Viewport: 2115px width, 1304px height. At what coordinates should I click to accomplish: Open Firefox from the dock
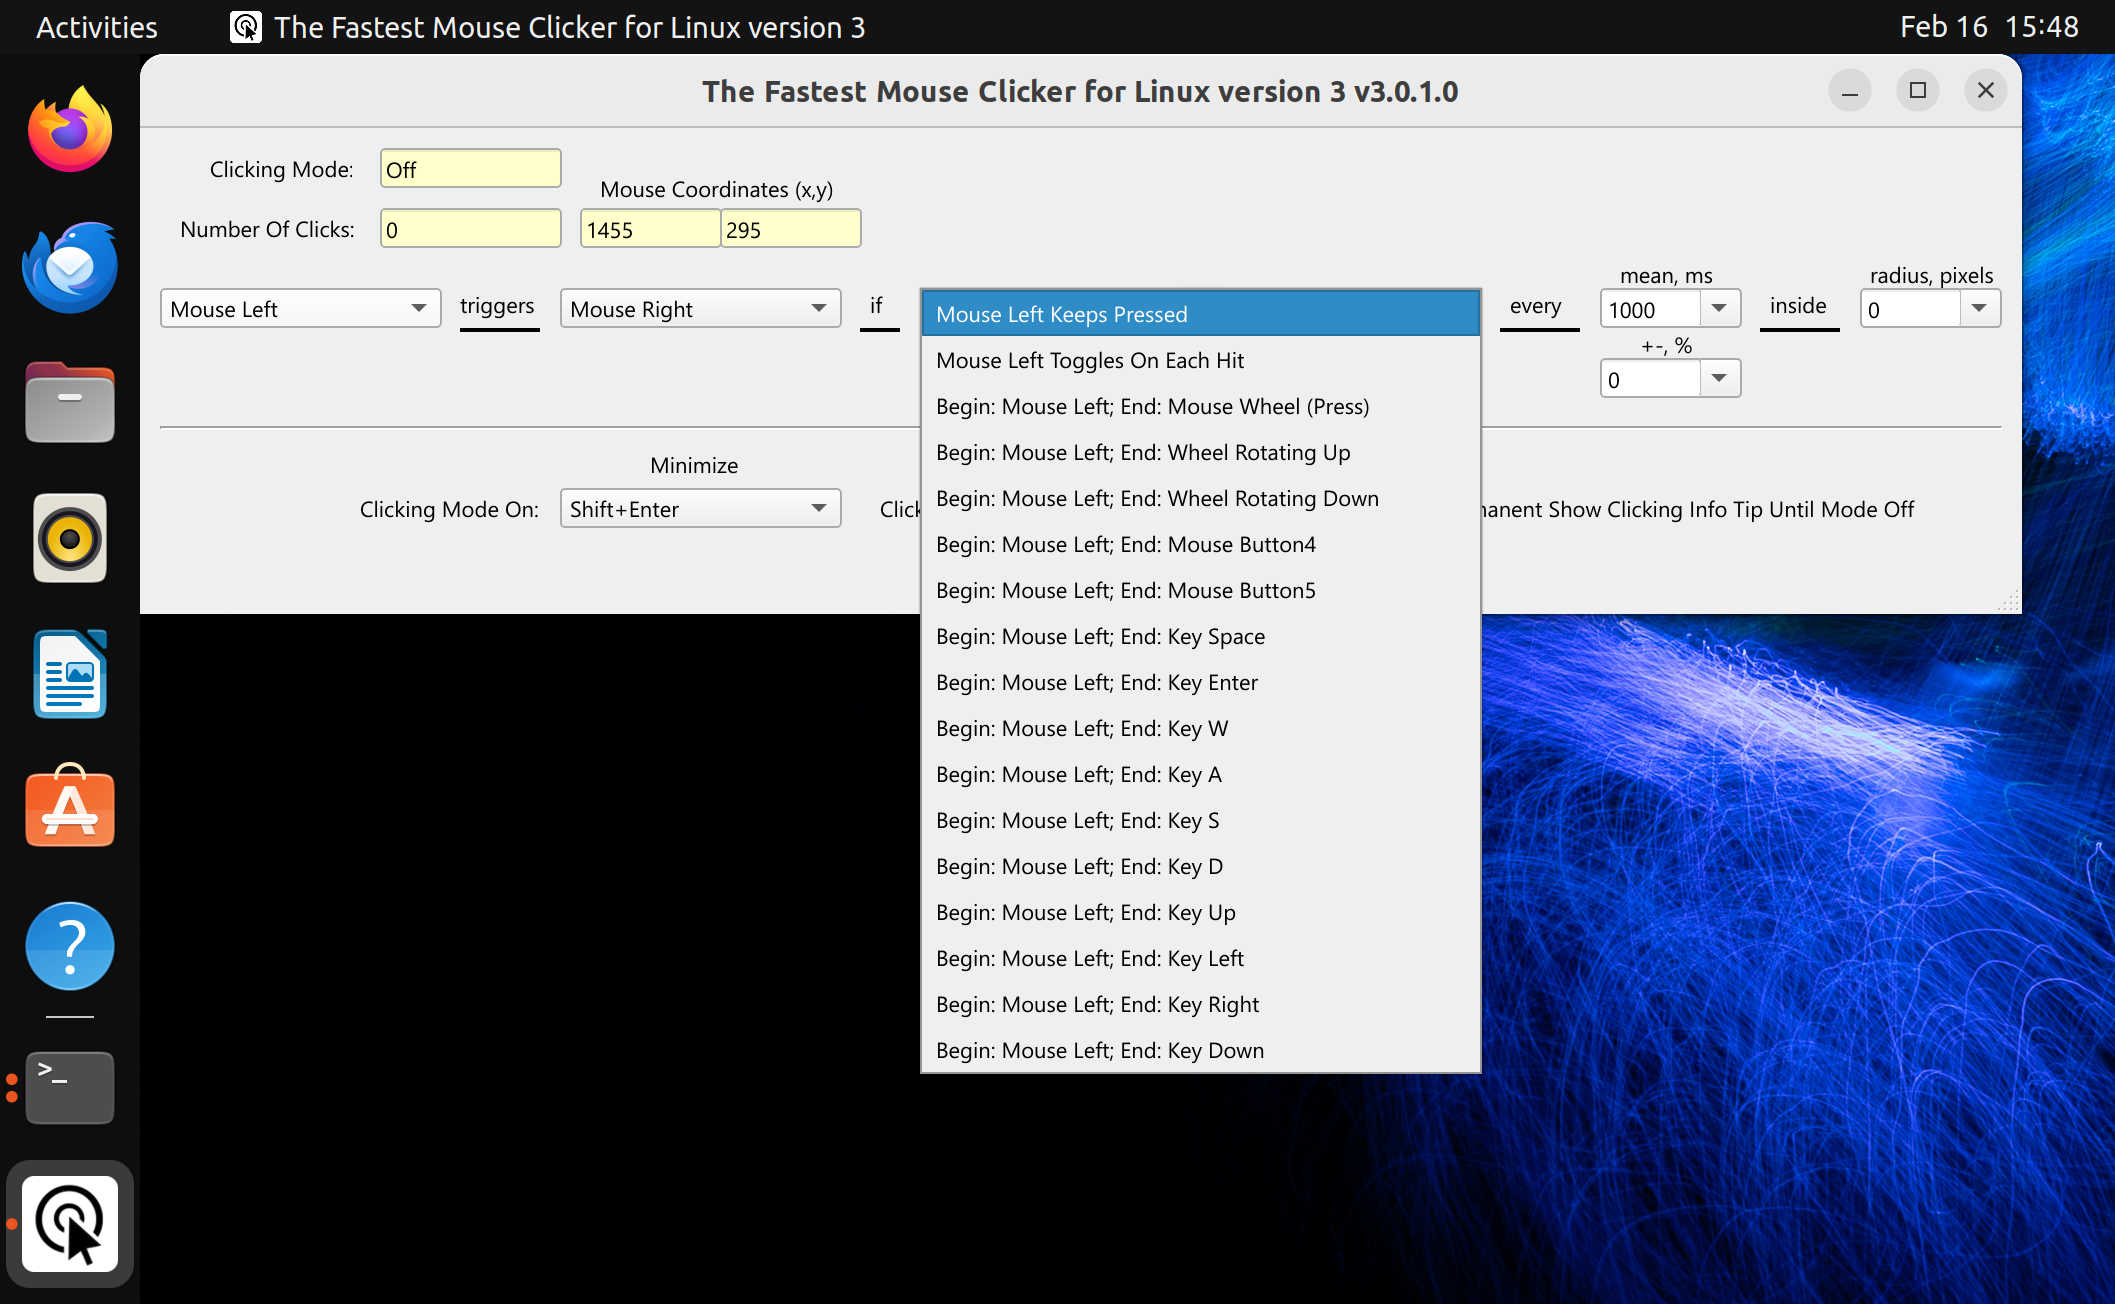pyautogui.click(x=69, y=127)
